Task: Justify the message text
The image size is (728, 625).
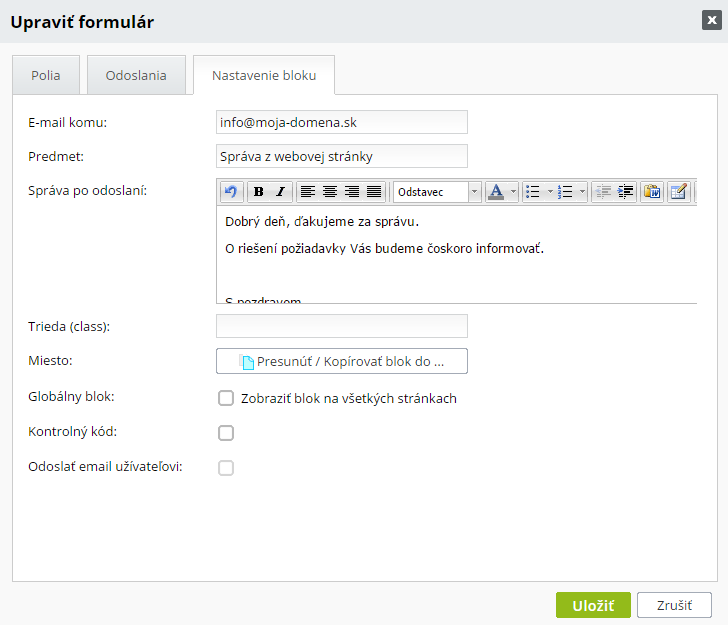Action: coord(374,192)
